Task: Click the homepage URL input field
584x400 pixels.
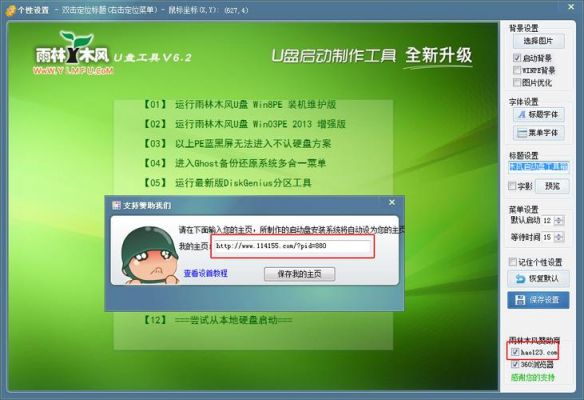Action: [x=293, y=246]
